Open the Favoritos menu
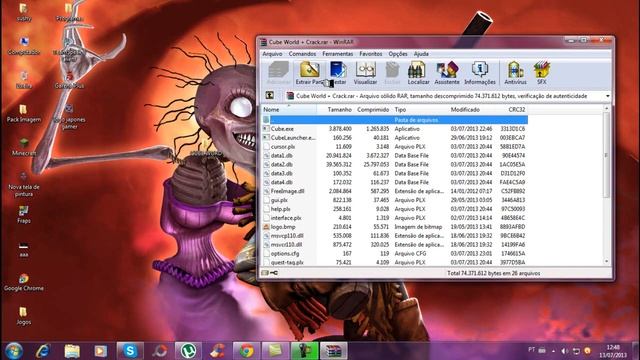Image resolution: width=640 pixels, height=360 pixels. coord(371,53)
